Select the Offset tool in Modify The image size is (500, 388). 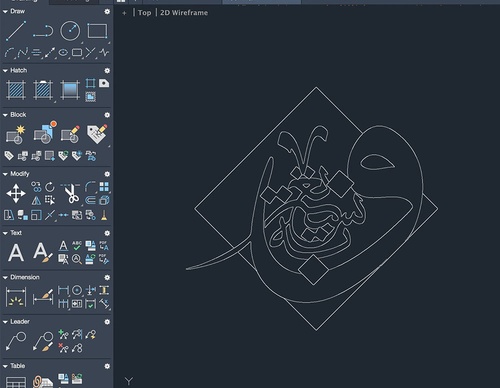90,200
